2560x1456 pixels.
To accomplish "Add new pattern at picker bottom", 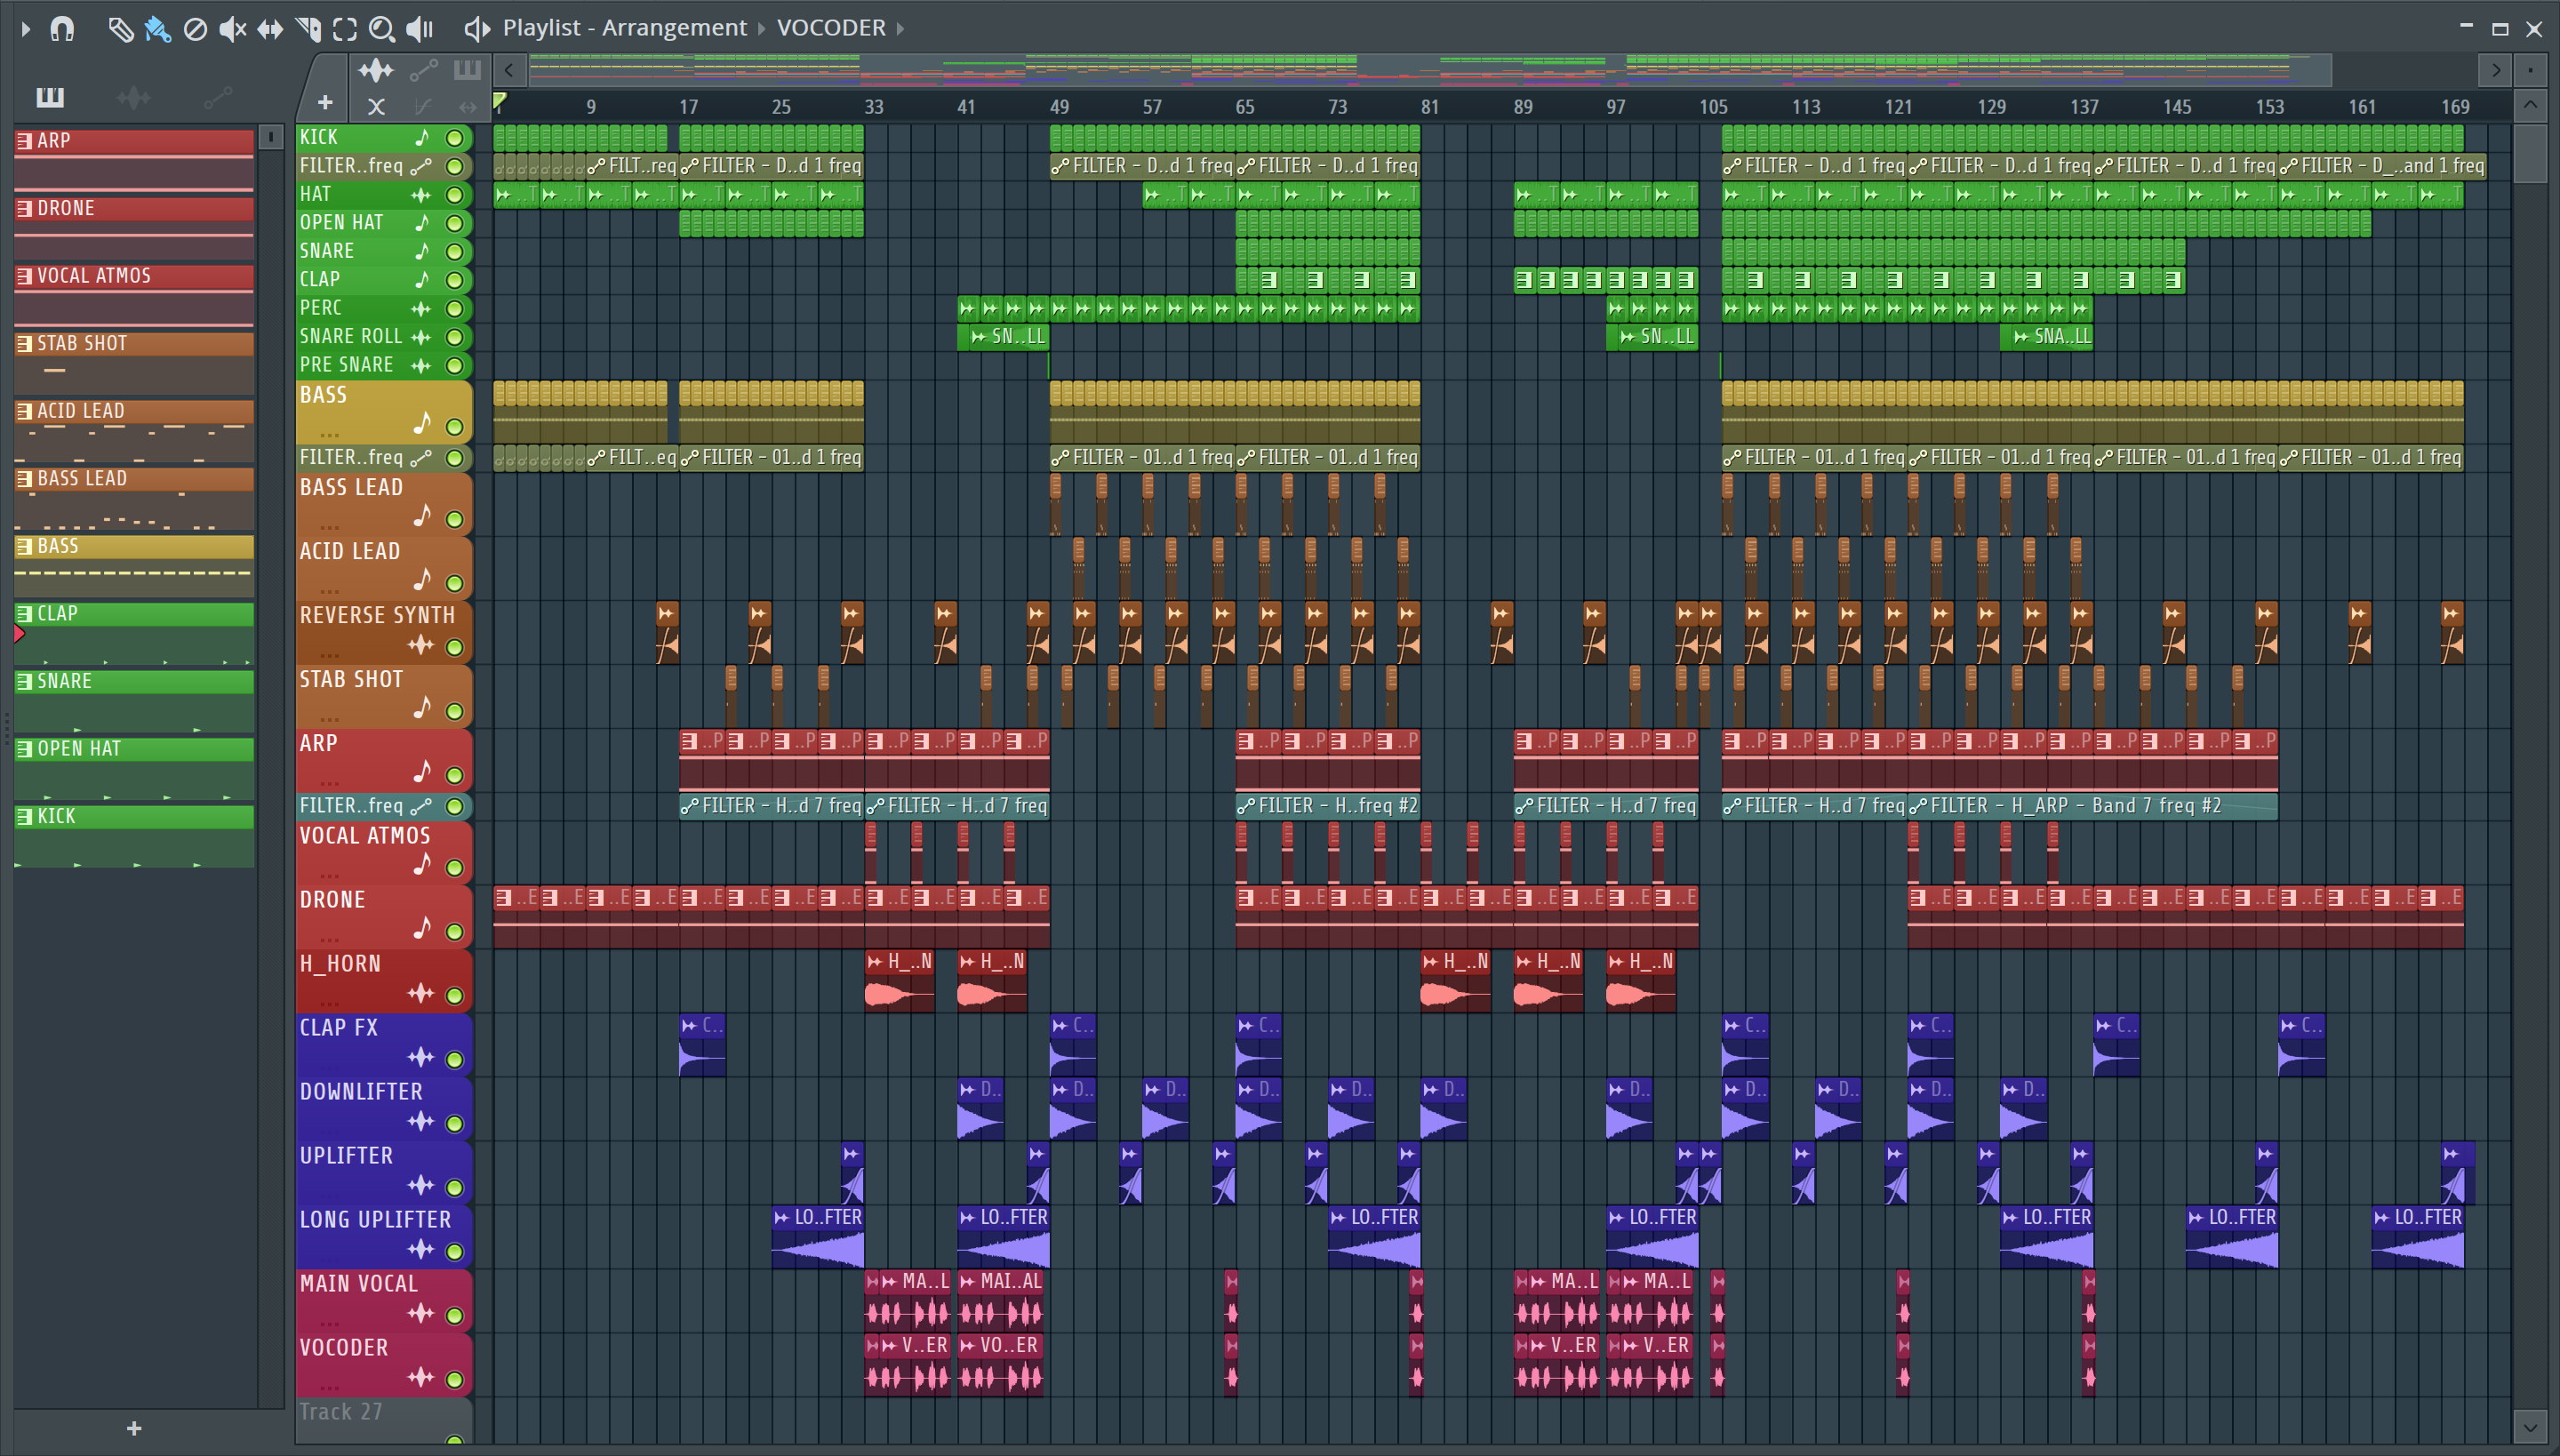I will coord(134,1429).
